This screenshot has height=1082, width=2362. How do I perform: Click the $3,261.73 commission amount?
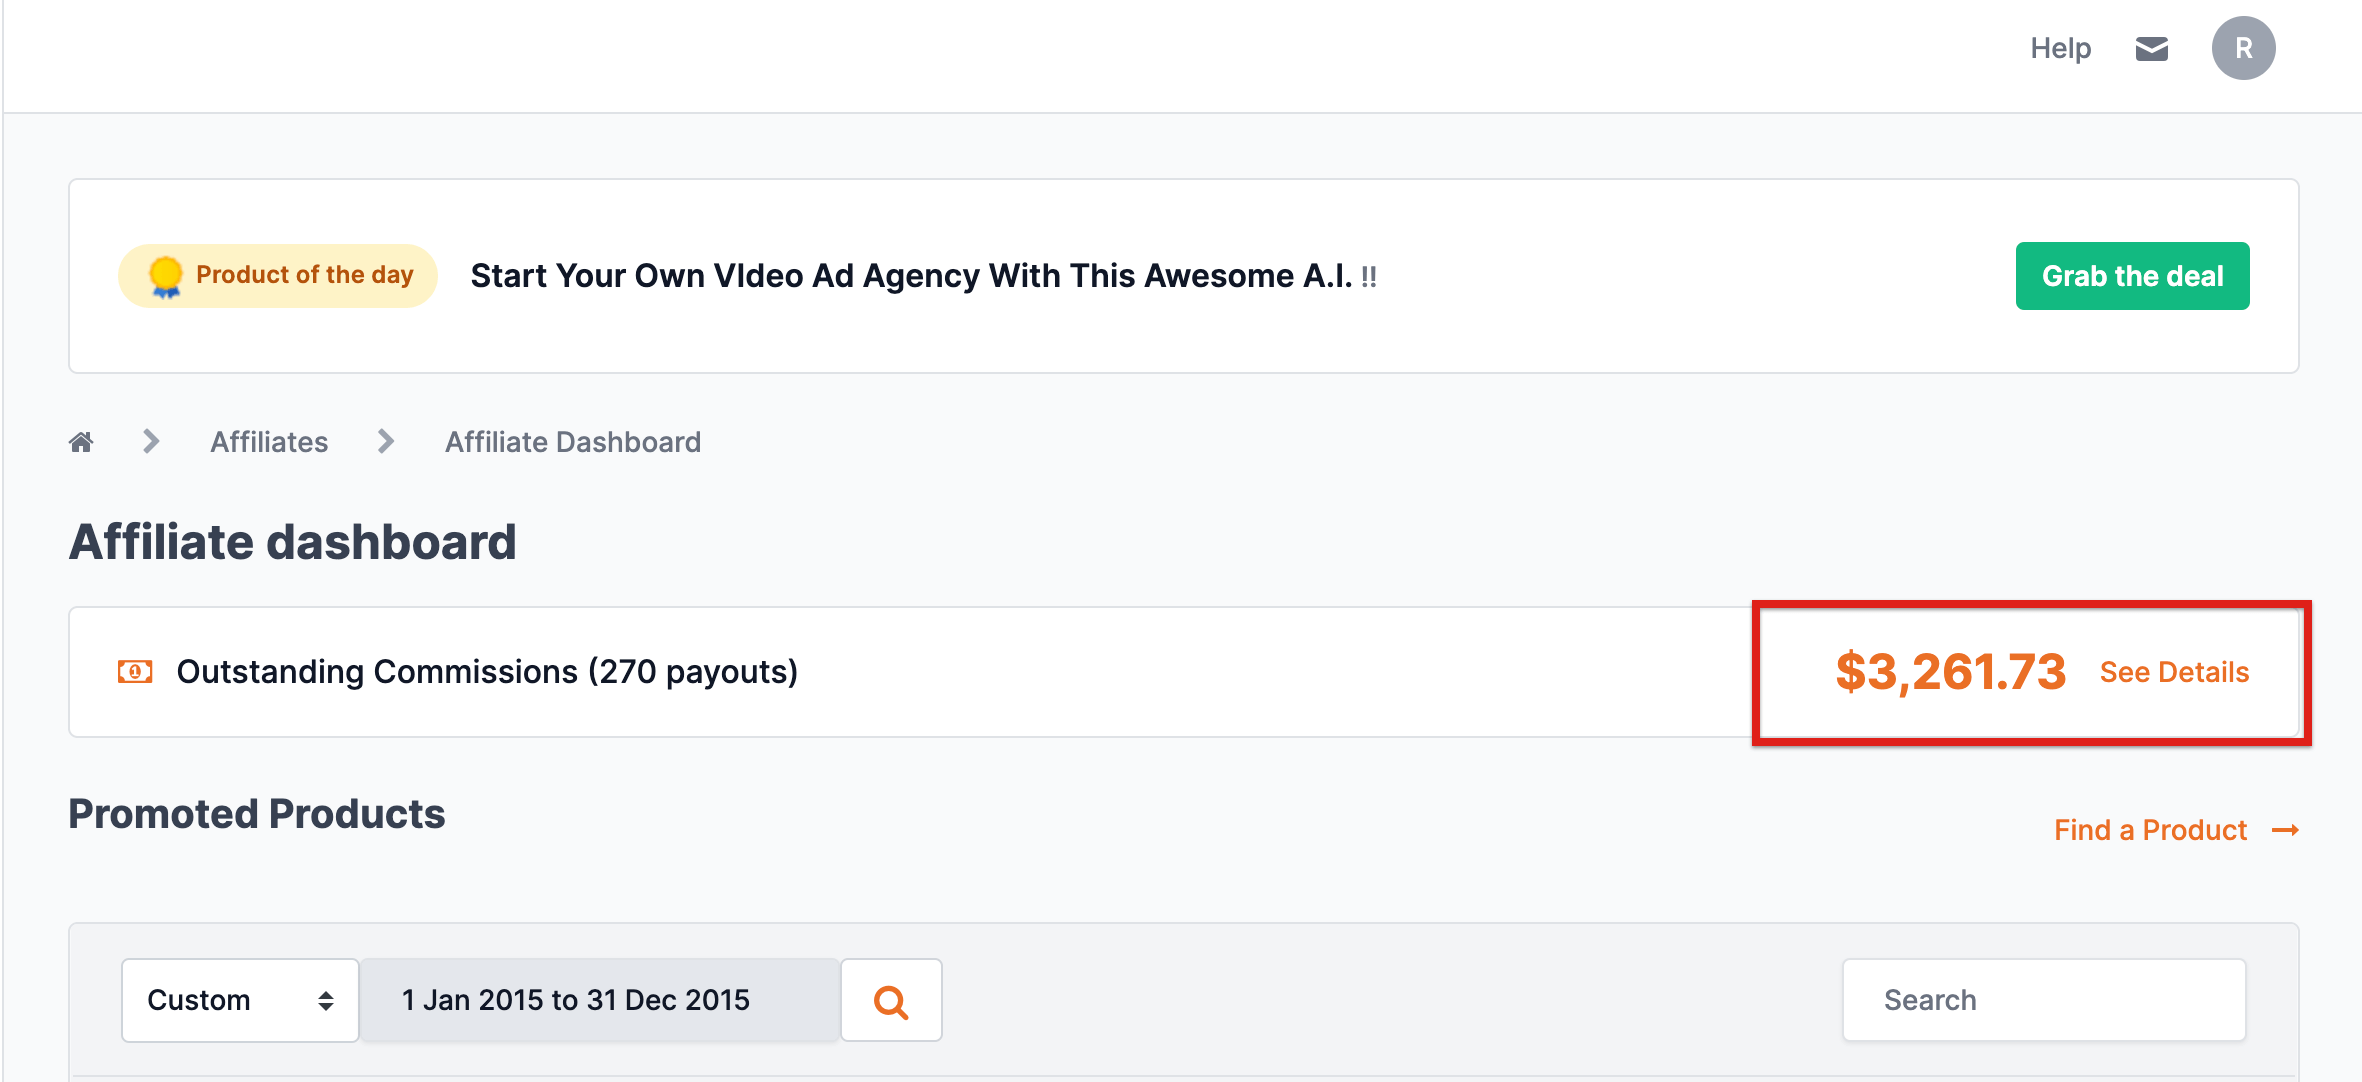1950,672
